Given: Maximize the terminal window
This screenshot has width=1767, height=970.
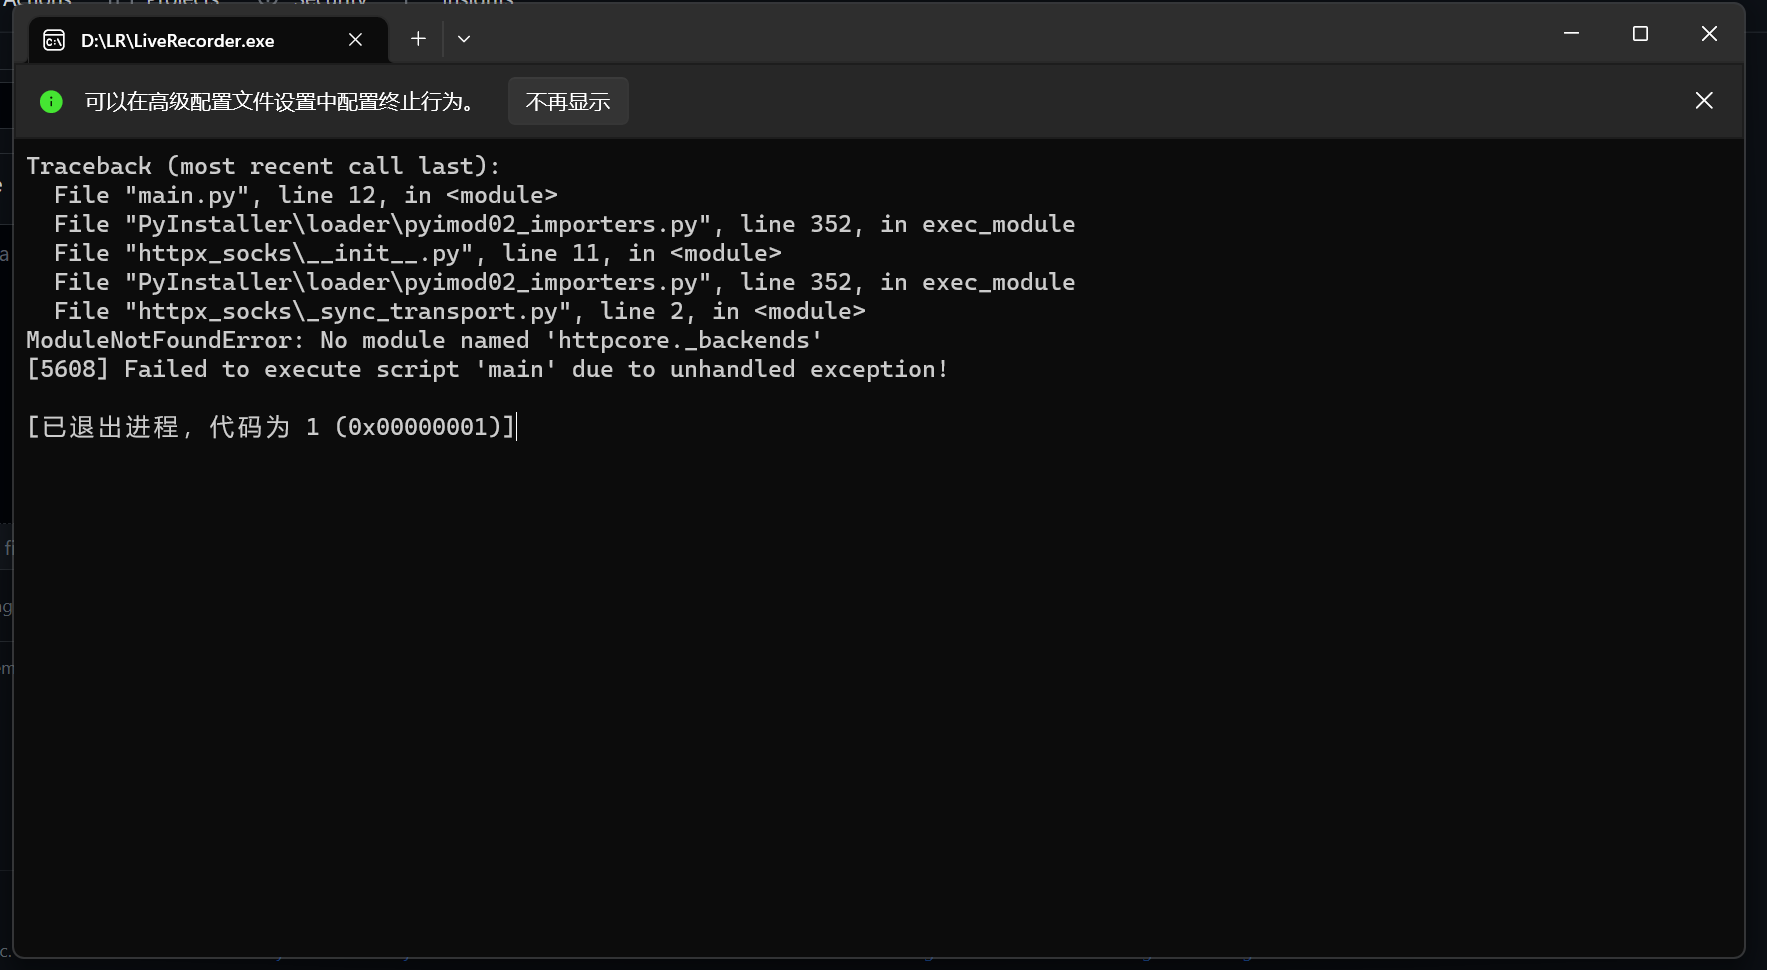Looking at the screenshot, I should 1639,33.
